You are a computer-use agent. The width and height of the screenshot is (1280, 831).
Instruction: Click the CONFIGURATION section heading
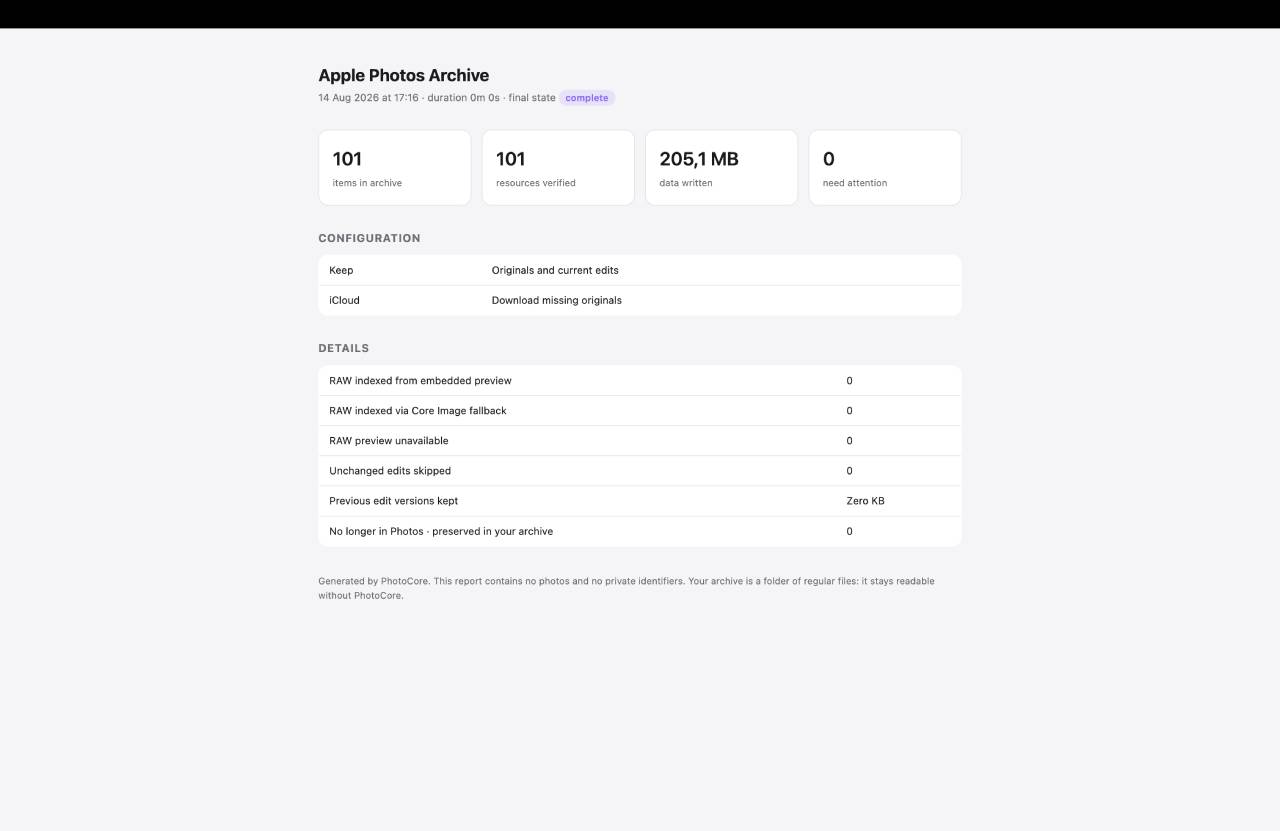(369, 238)
